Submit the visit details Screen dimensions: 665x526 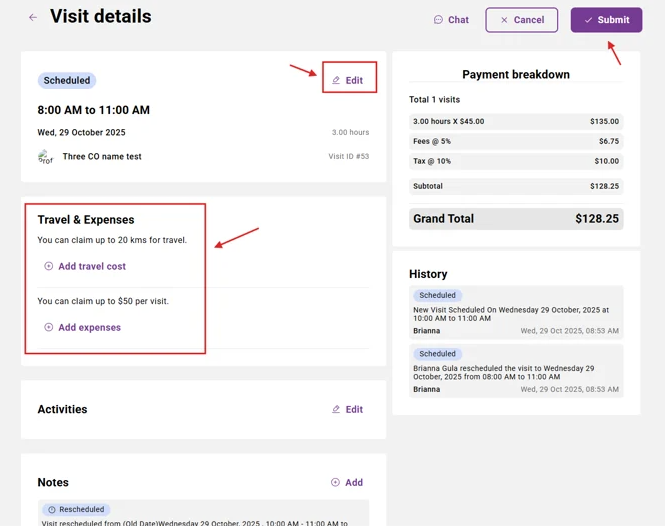pos(606,20)
